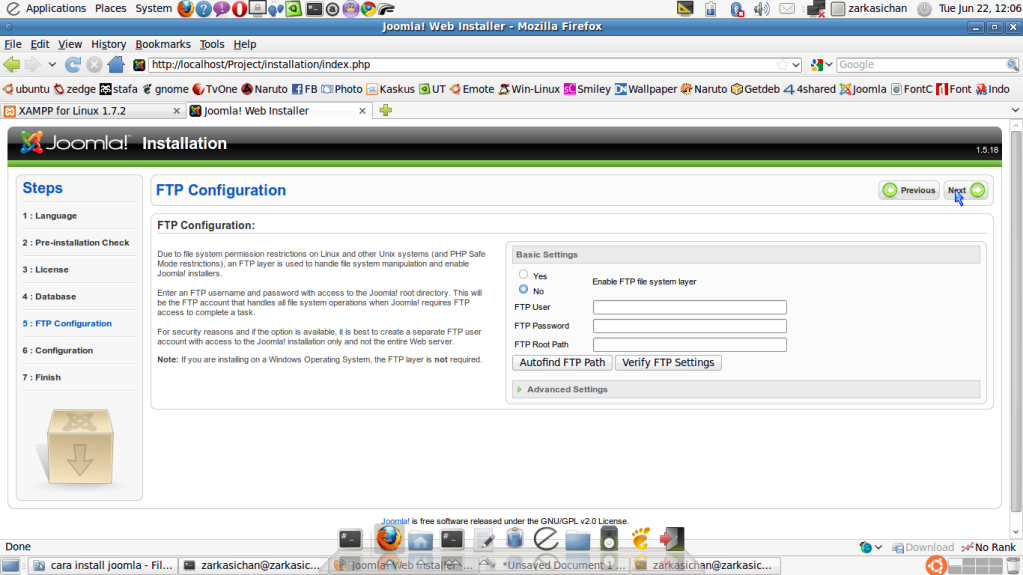Close the Joomla! Web Installer tab
Viewport: 1023px width, 575px height.
click(362, 111)
